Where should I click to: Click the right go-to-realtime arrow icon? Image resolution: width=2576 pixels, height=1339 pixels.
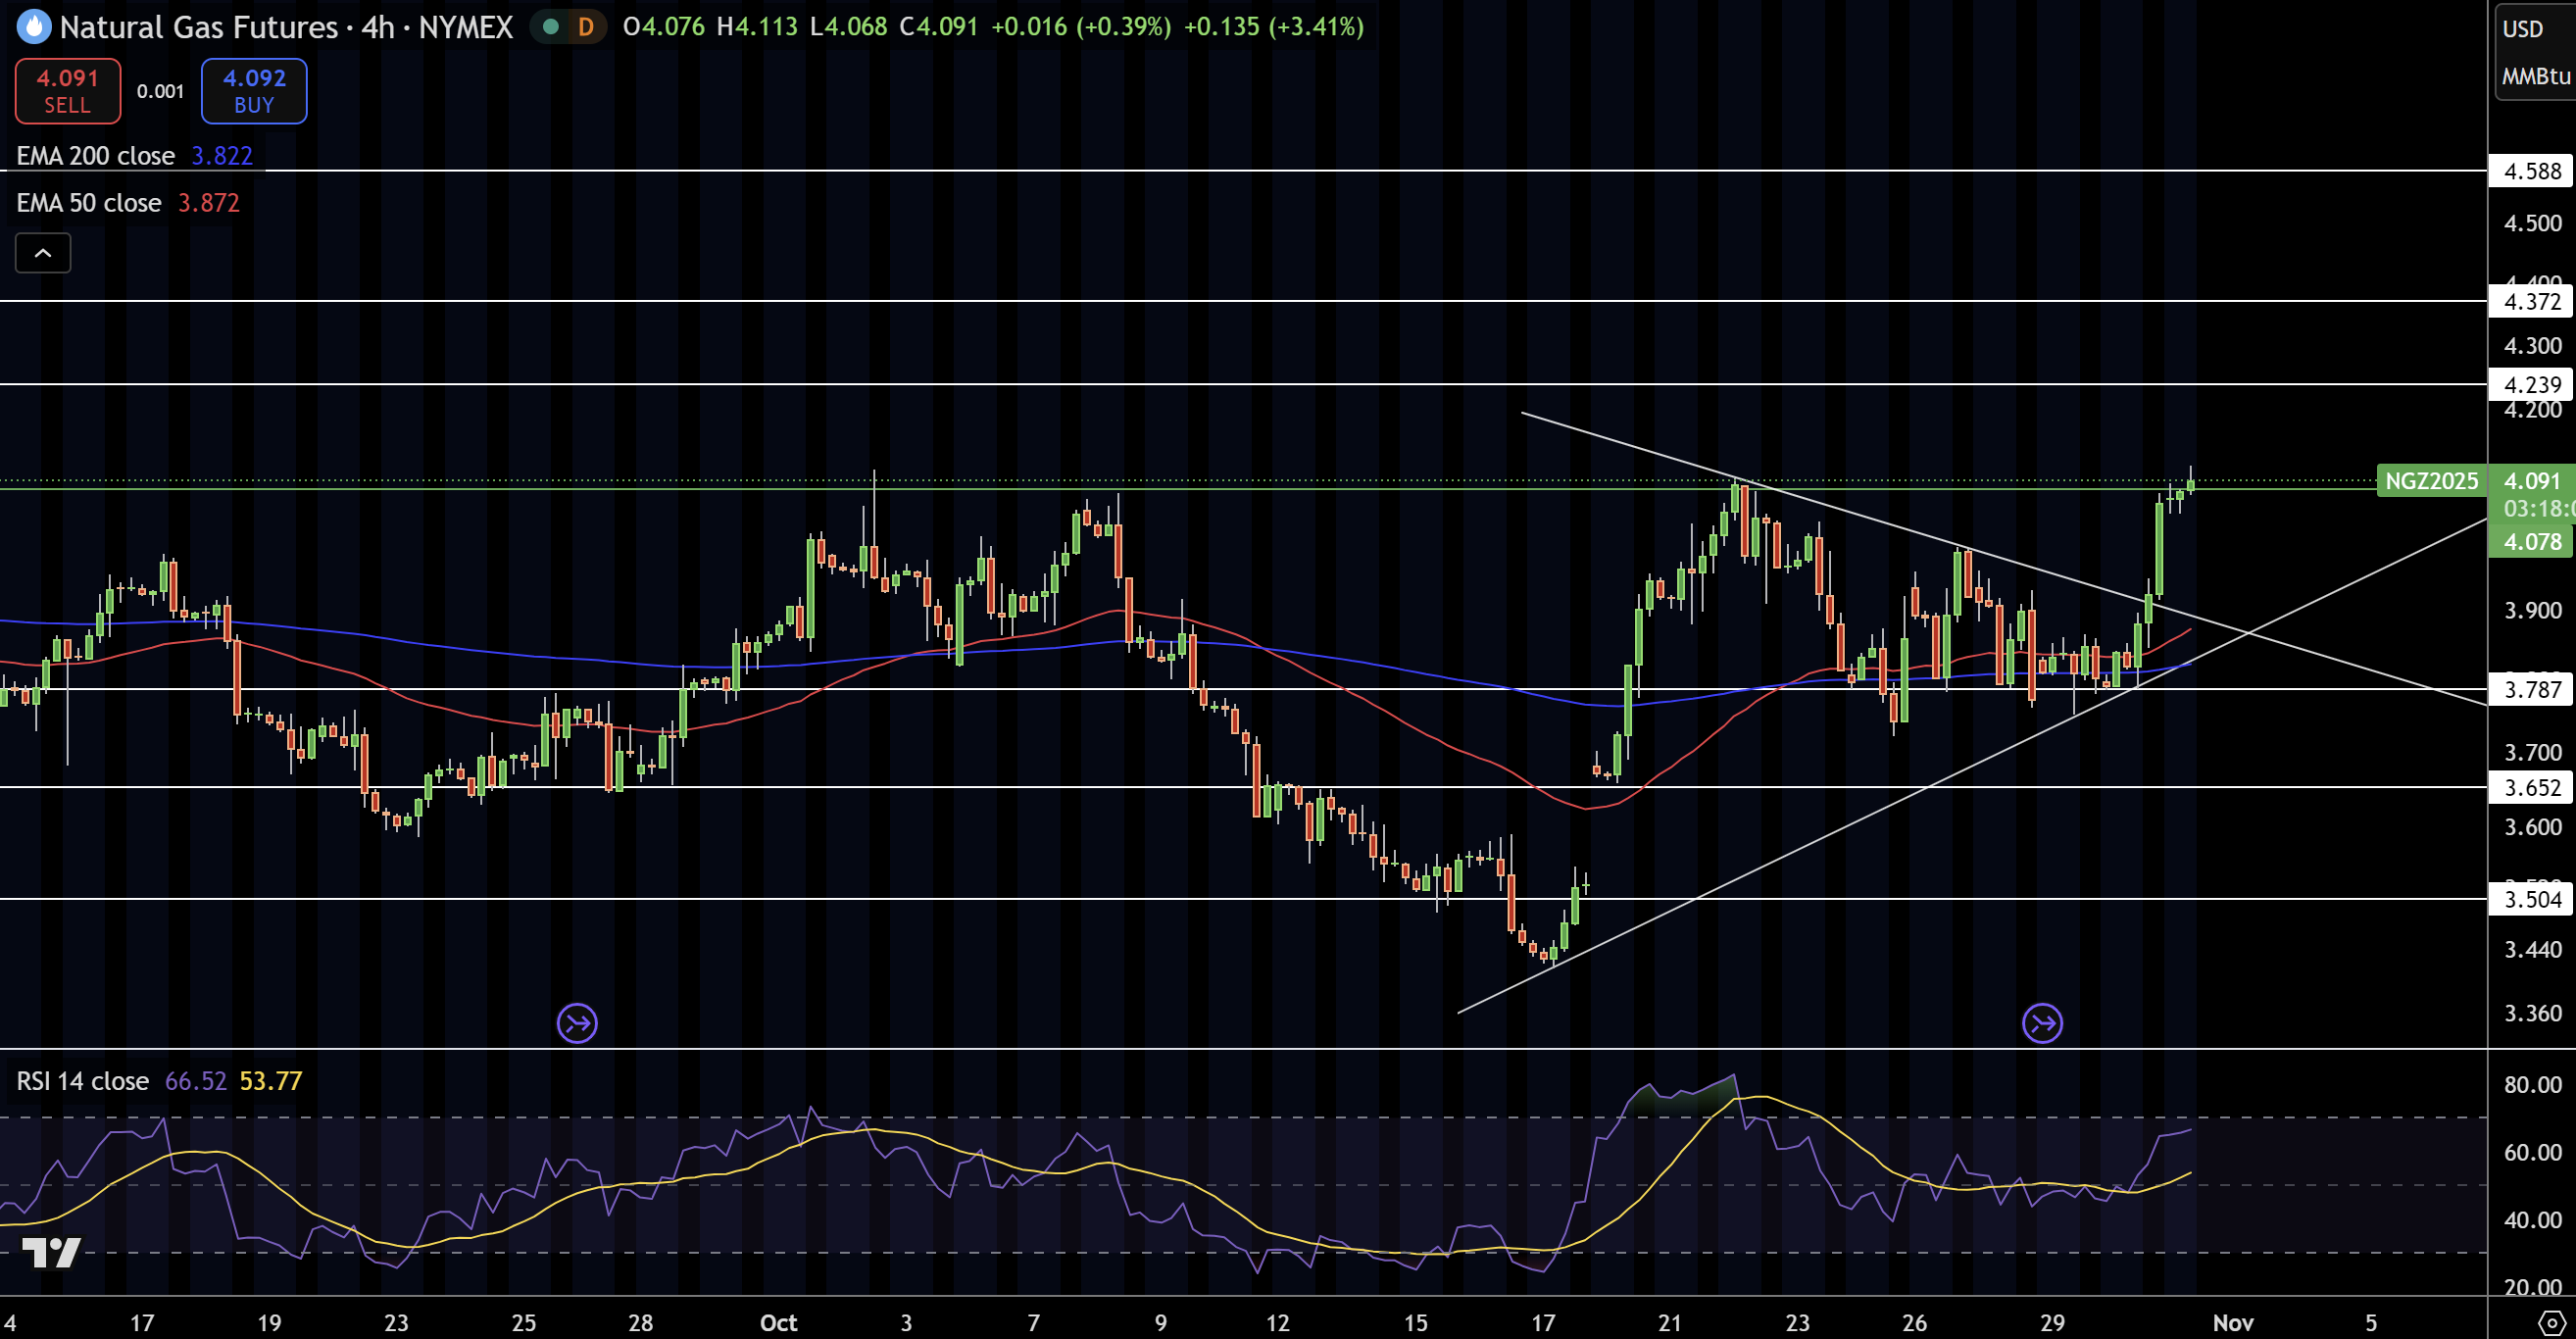click(x=2041, y=1022)
